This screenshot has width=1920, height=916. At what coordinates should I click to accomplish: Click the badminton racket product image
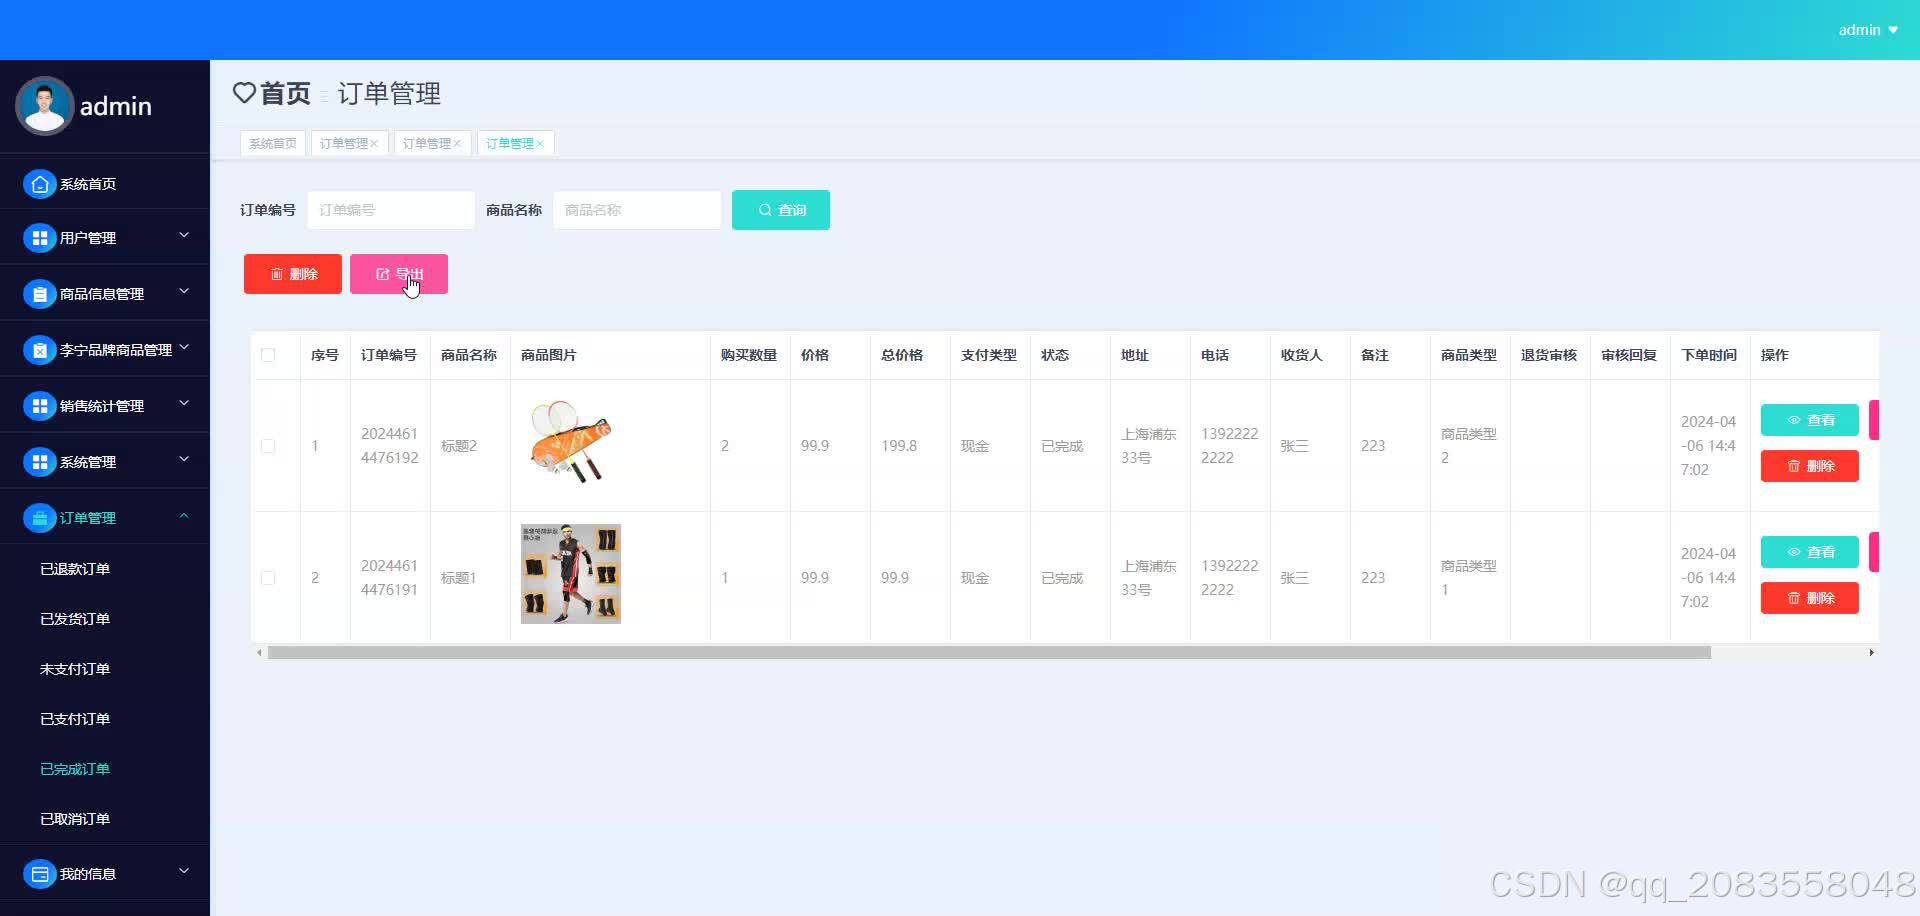[x=571, y=442]
